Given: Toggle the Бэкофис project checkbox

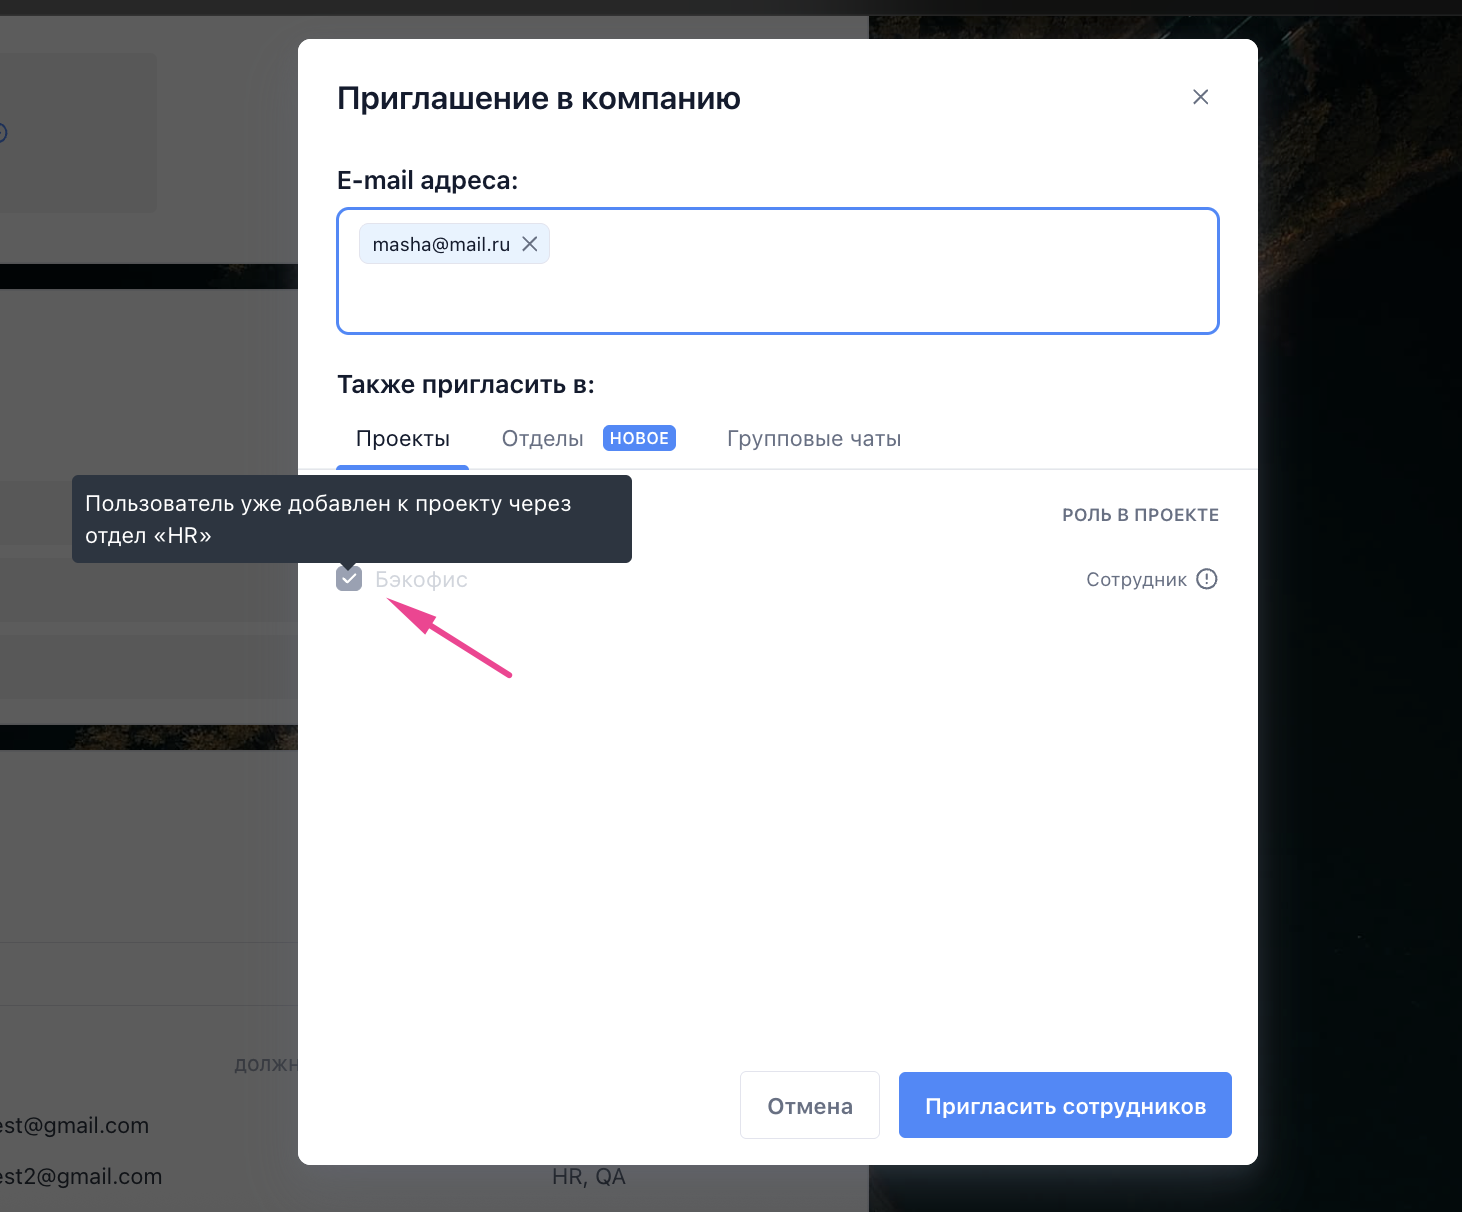Looking at the screenshot, I should tap(349, 578).
